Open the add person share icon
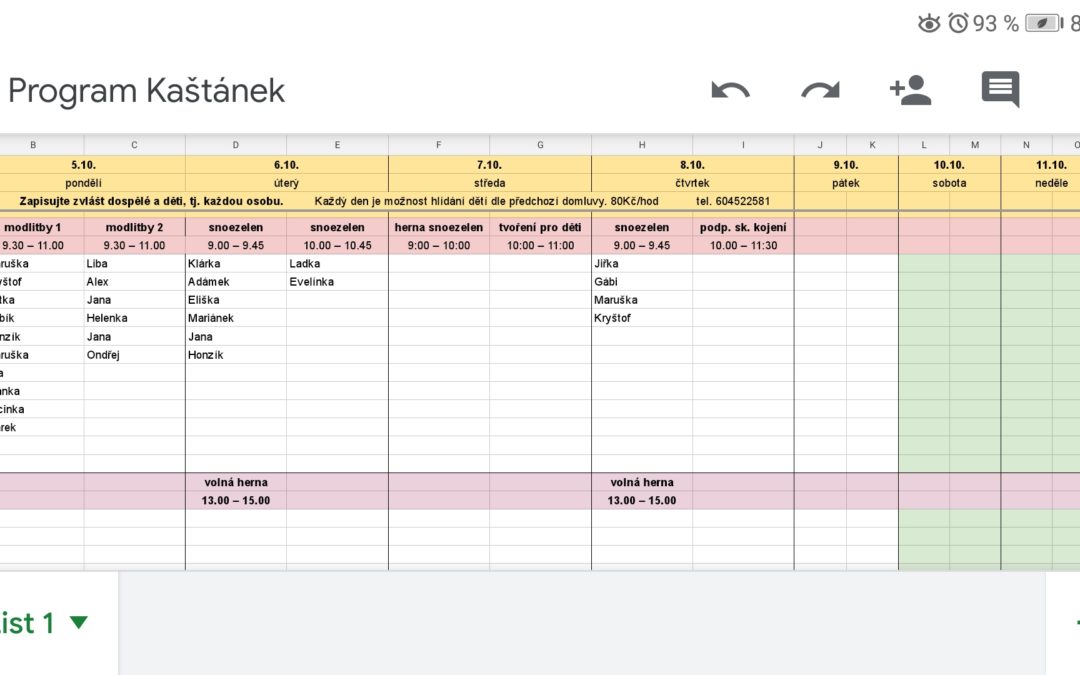Viewport: 1080px width, 675px height. point(911,90)
